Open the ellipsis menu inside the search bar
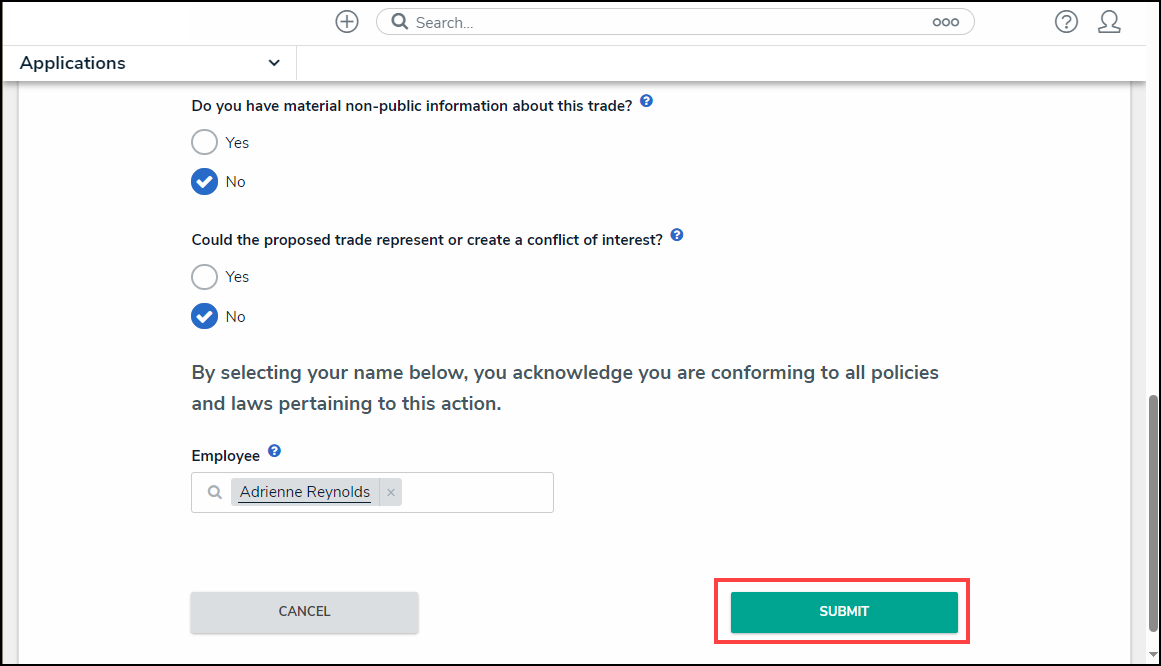Viewport: 1161px width, 666px height. coord(945,21)
